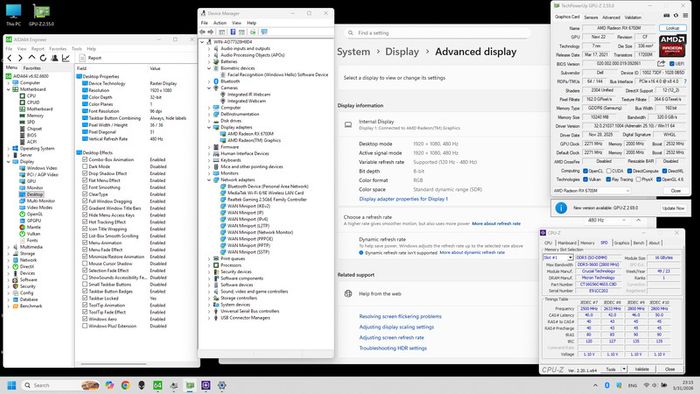Image resolution: width=700 pixels, height=394 pixels.
Task: Switch to Favorites tab in AIDA64
Action: coord(32,68)
